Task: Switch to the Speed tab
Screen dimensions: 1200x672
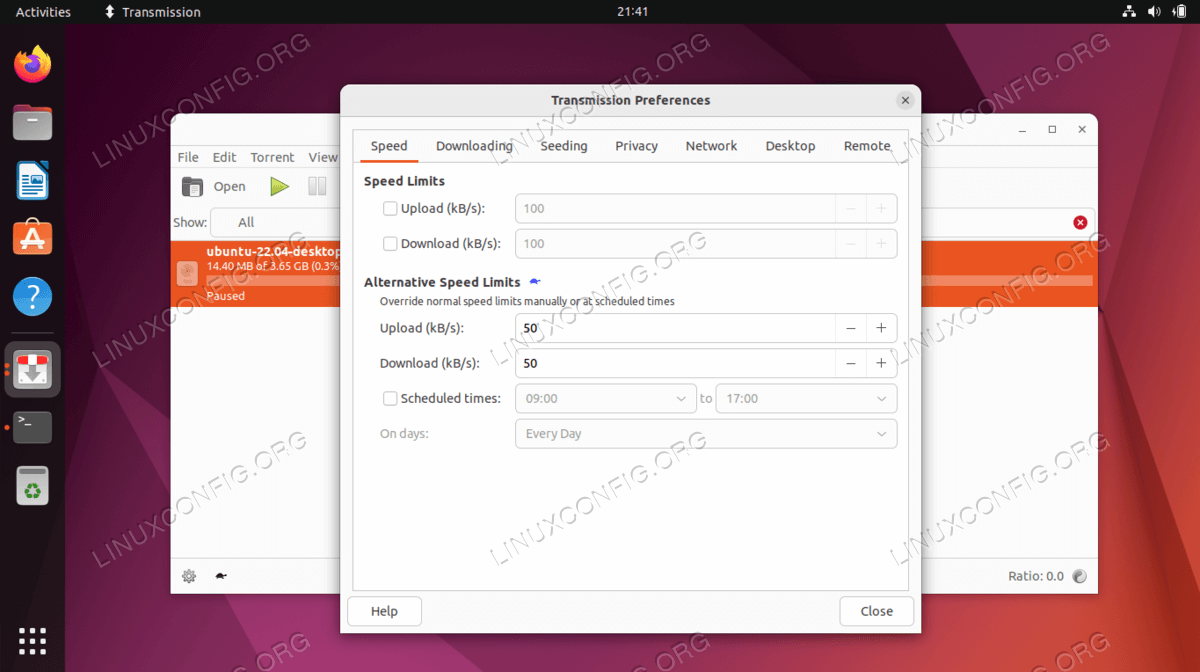Action: coord(389,146)
